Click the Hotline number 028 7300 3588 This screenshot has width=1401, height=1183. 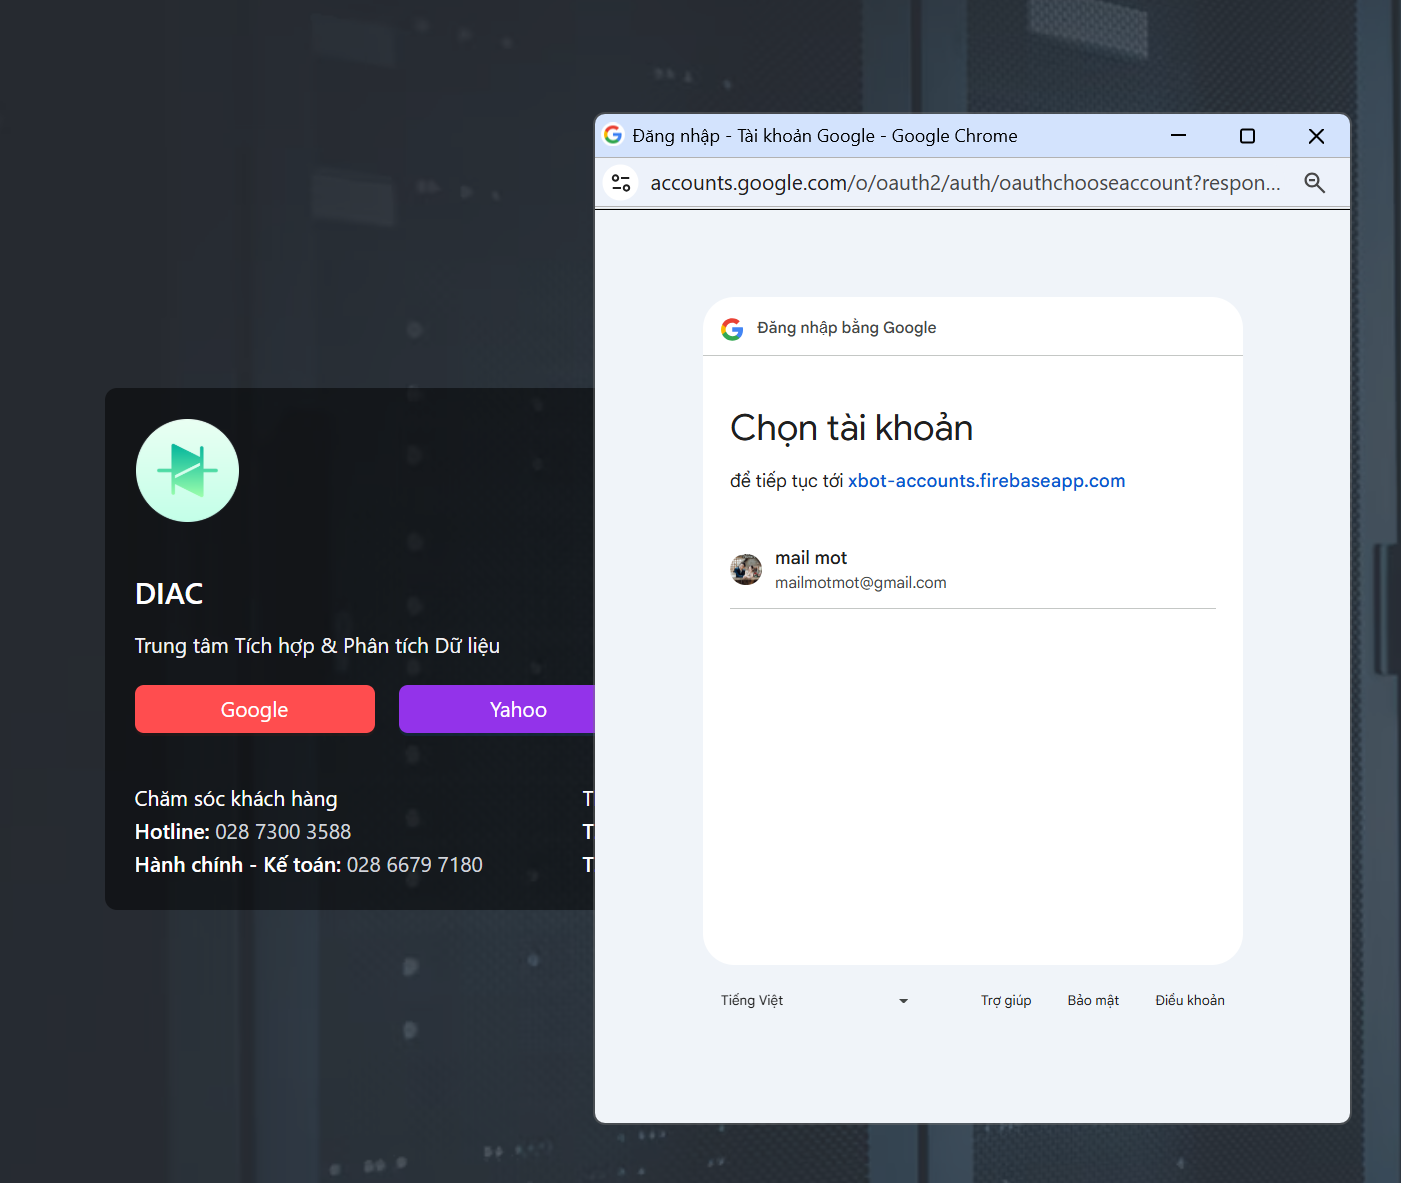[x=283, y=832]
